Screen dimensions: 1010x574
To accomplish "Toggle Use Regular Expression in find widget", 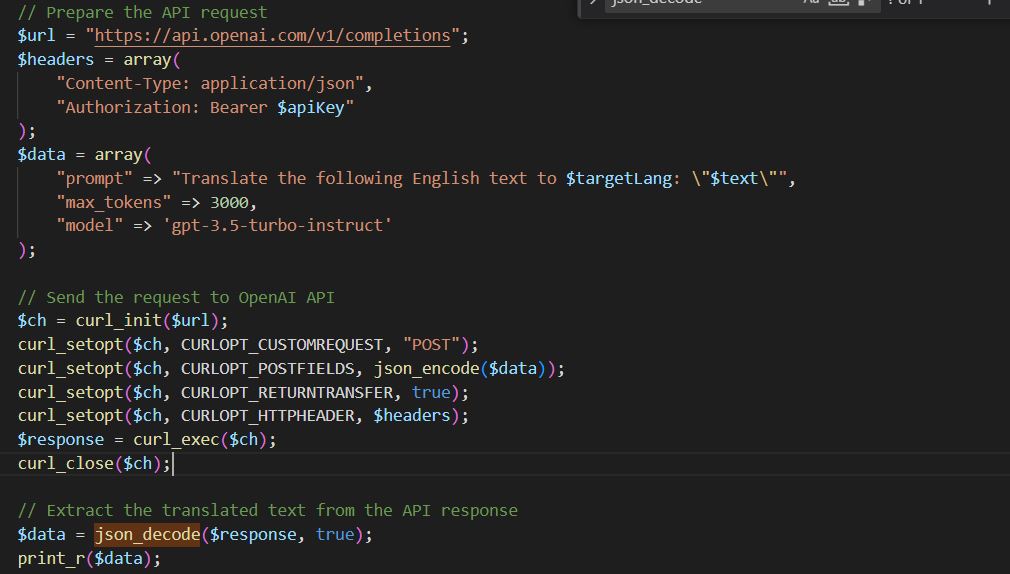I will (863, 3).
